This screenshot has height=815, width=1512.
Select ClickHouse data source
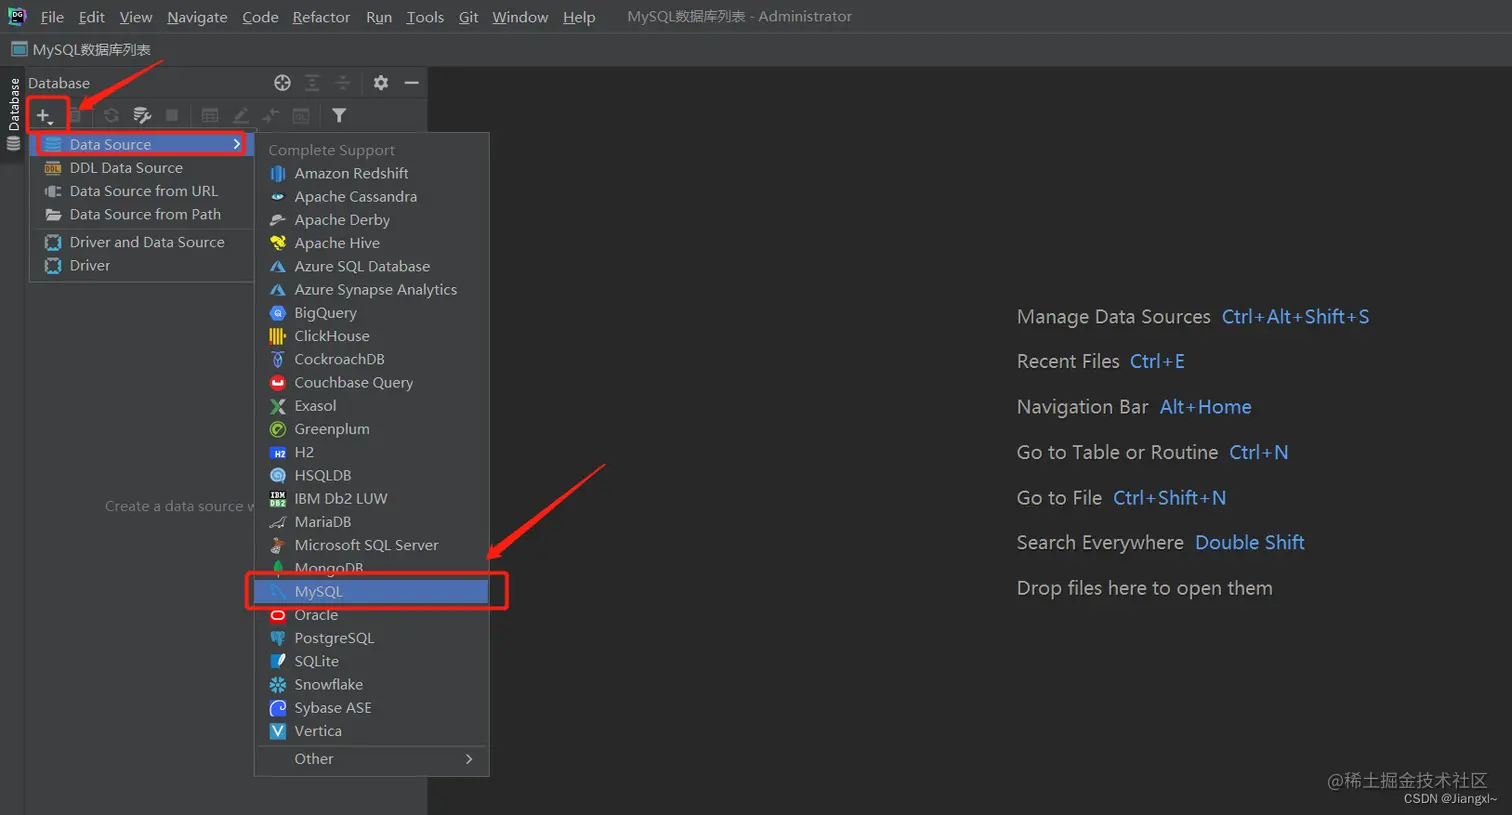[x=371, y=336]
